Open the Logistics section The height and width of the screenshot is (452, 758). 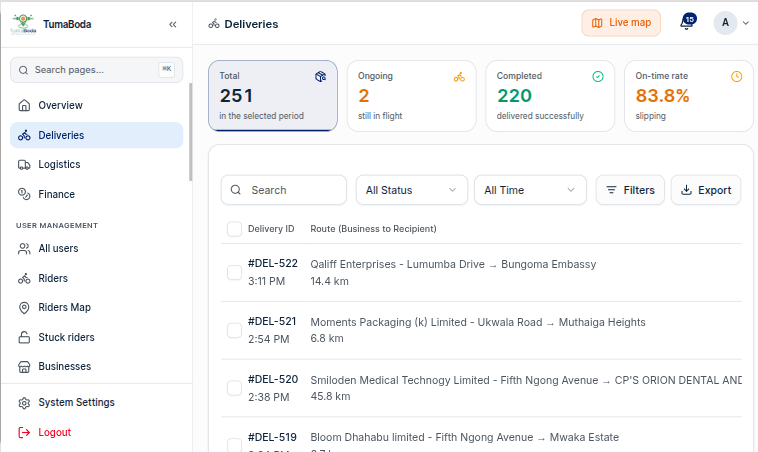pyautogui.click(x=97, y=165)
